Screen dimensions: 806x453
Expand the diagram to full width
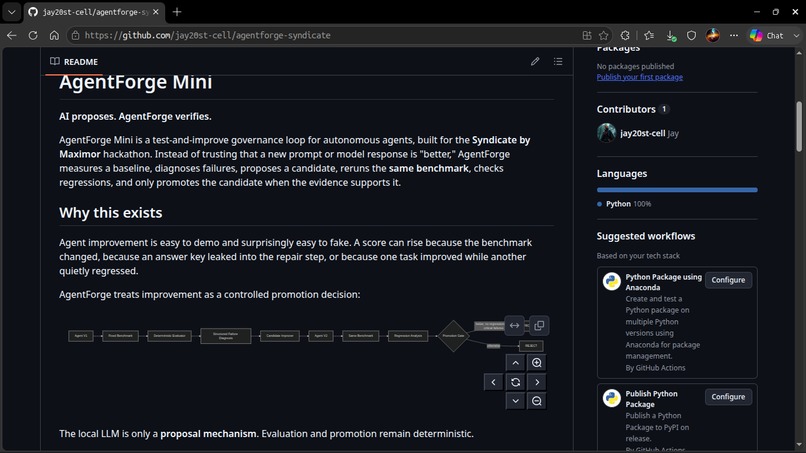point(515,325)
